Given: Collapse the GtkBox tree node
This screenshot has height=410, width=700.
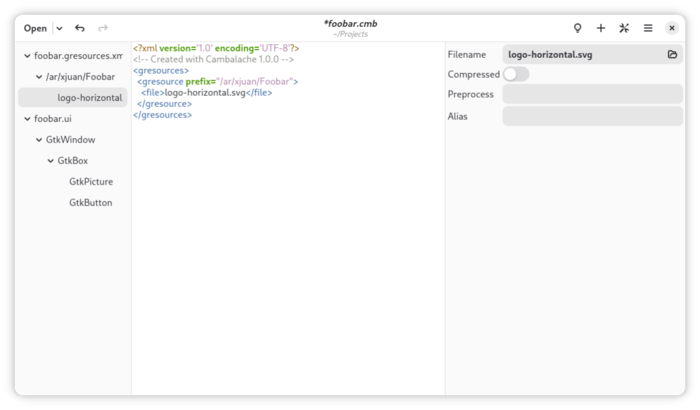Looking at the screenshot, I should pyautogui.click(x=50, y=161).
